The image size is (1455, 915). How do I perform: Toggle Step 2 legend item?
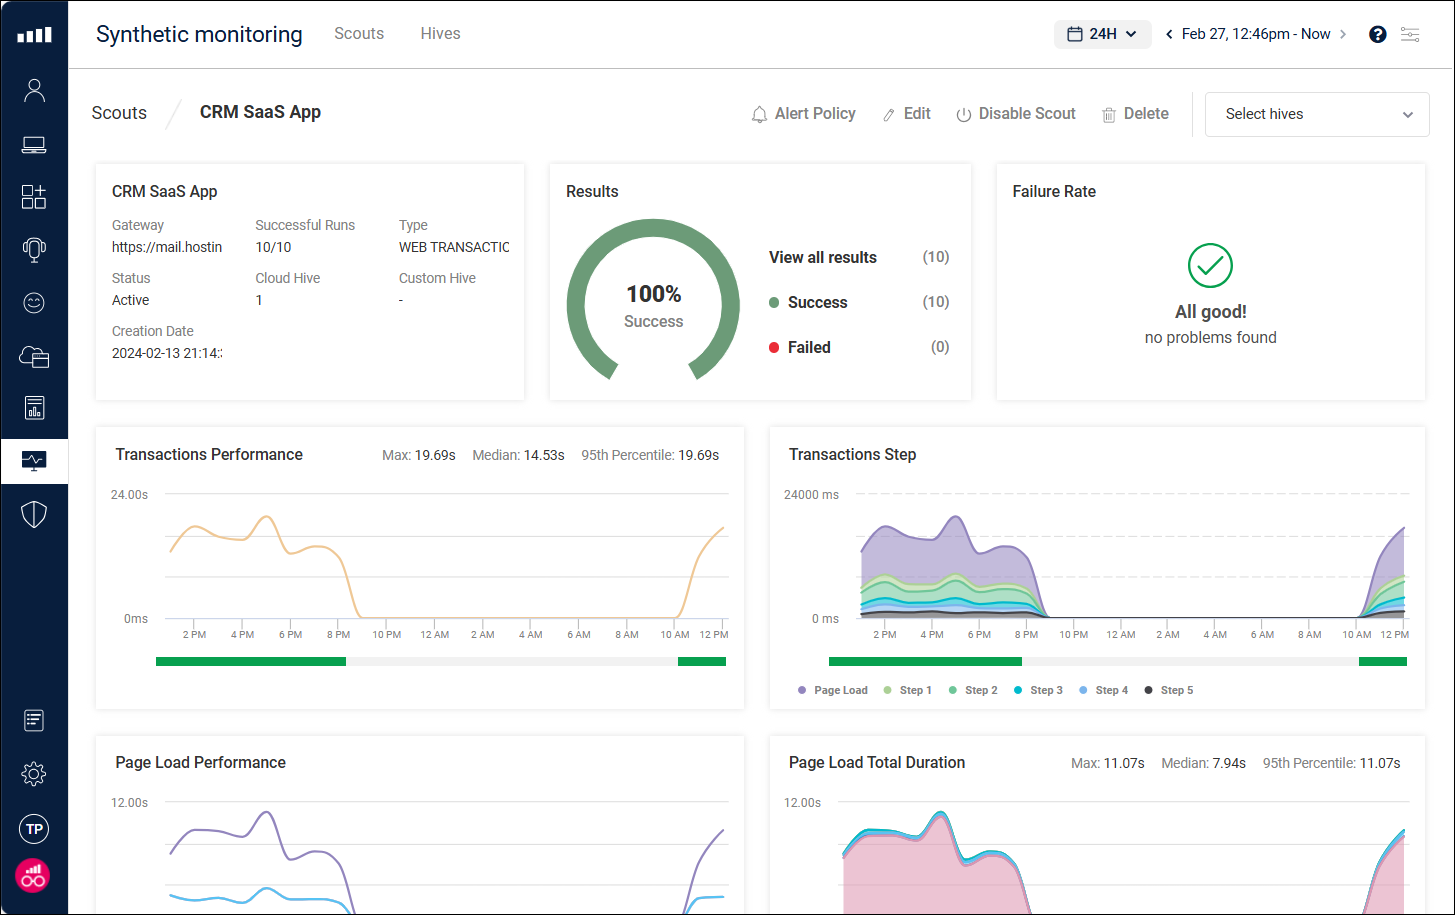pyautogui.click(x=973, y=690)
